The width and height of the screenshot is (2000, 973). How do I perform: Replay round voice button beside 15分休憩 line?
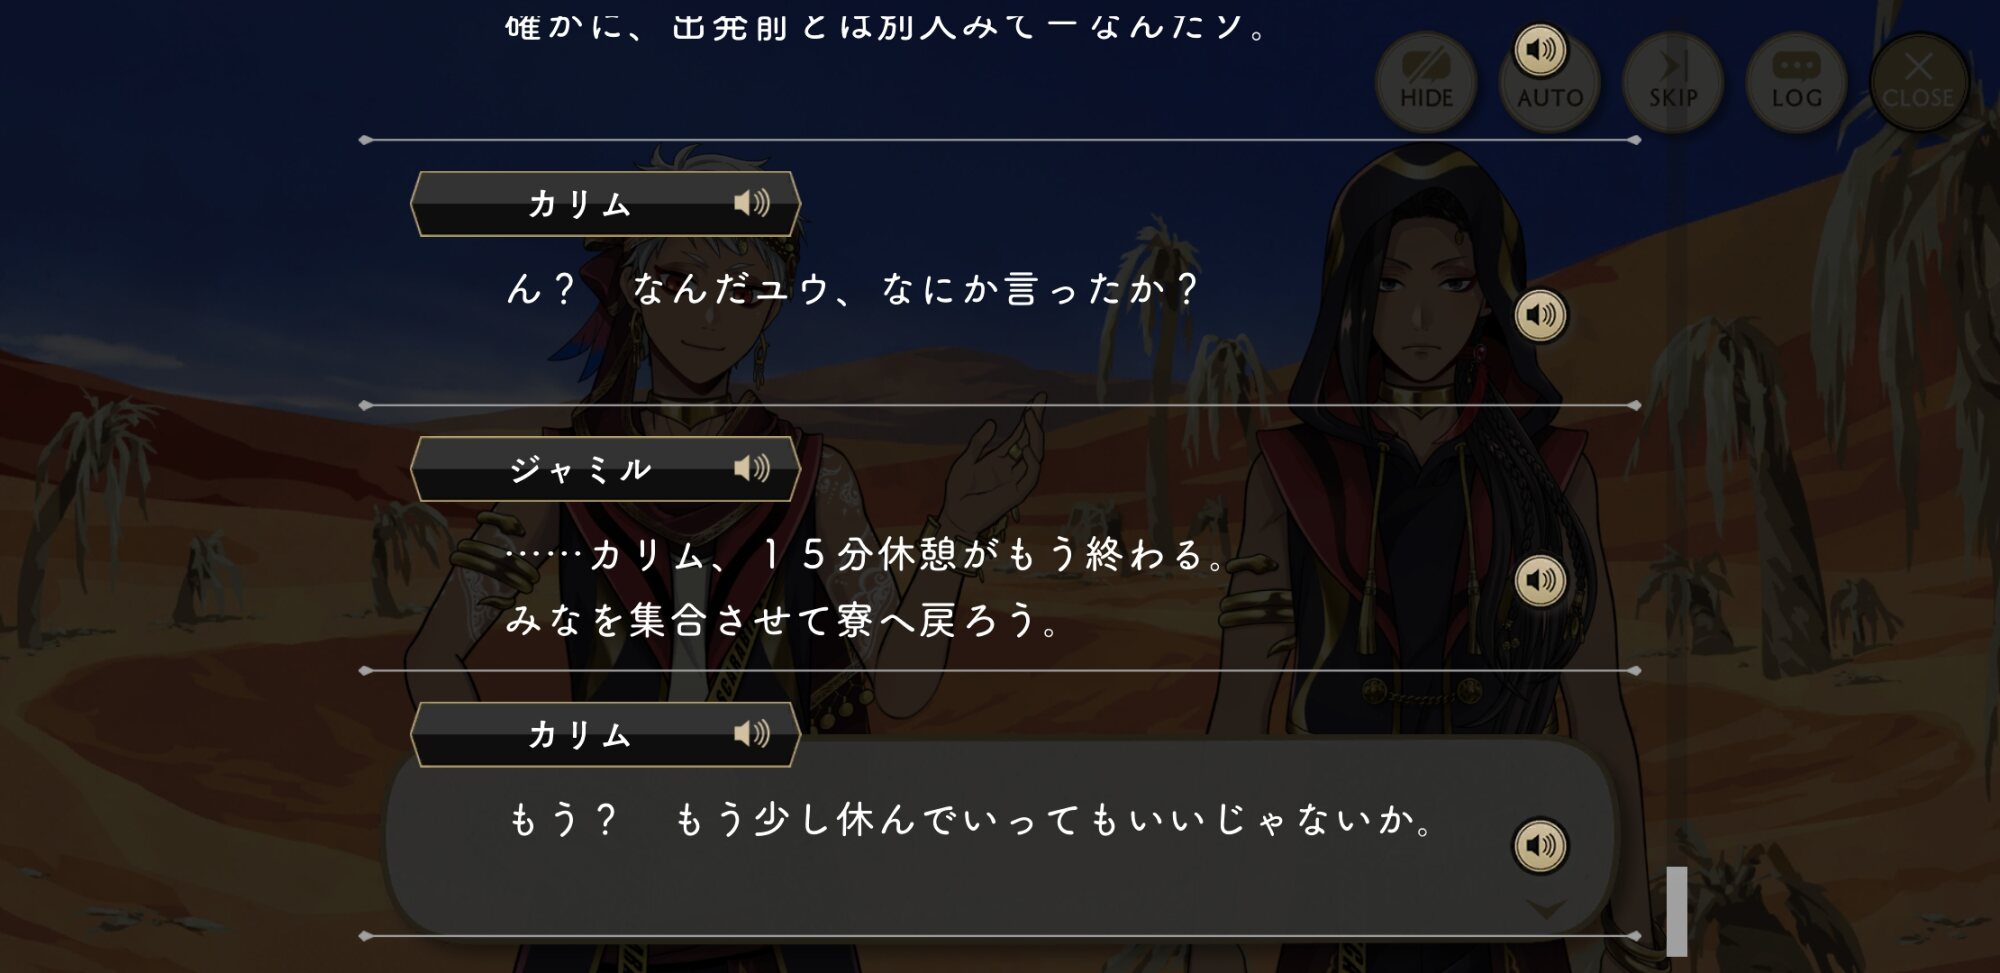(1540, 580)
